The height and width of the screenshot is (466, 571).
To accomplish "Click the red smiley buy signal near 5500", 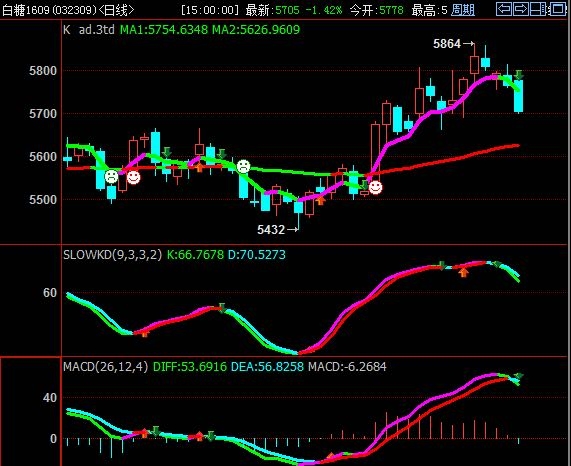I will click(375, 187).
